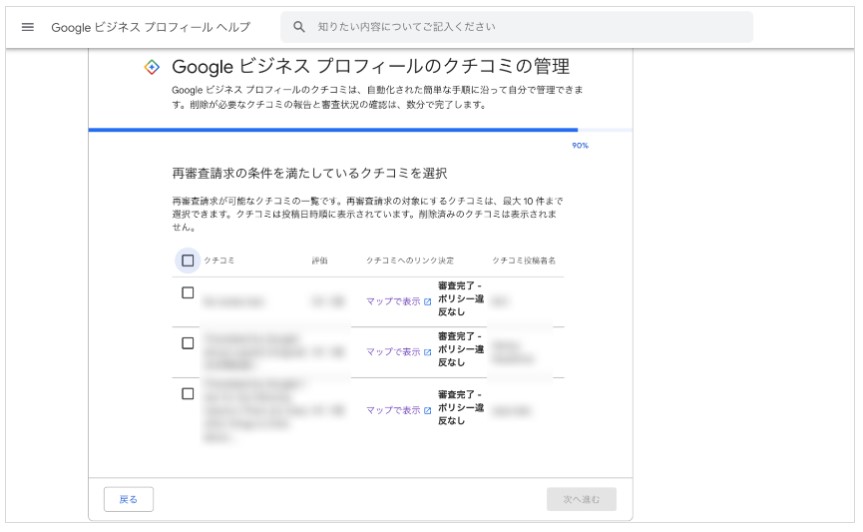This screenshot has height=532, width=863.
Task: Toggle the select-all checkbox in table header
Action: coord(188,260)
